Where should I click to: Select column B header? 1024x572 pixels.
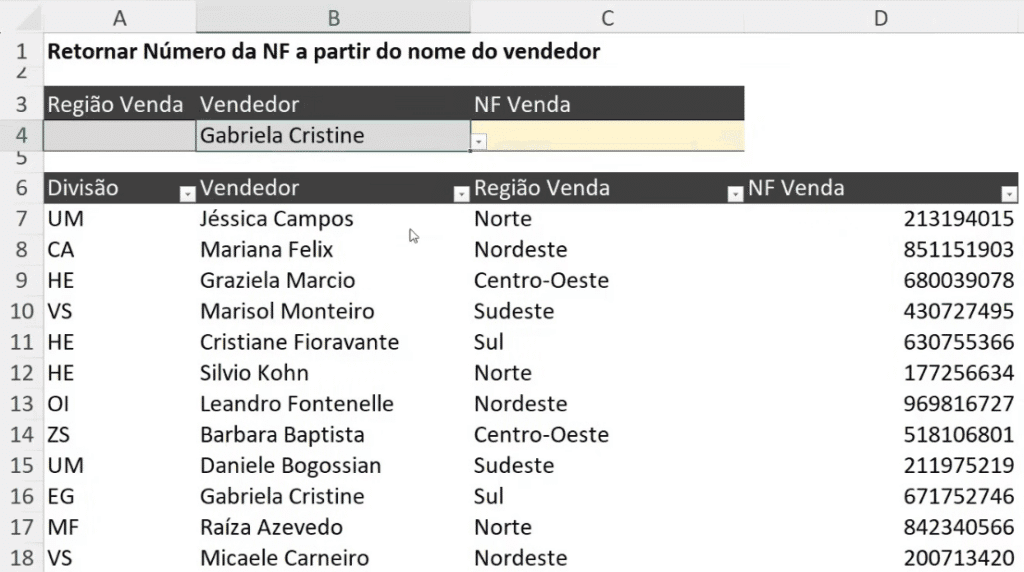coord(333,17)
